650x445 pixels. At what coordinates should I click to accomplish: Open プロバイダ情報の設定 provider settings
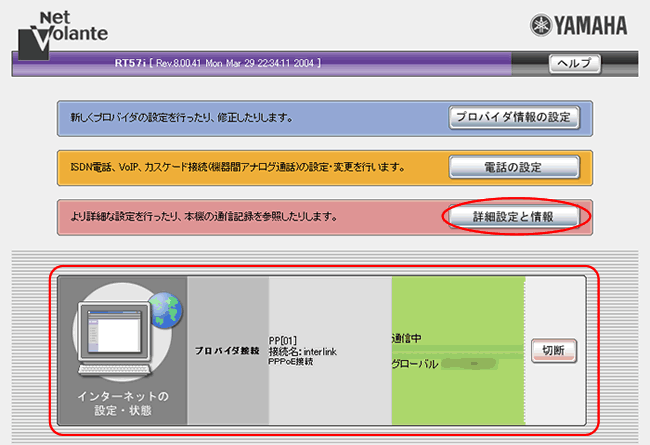[513, 117]
